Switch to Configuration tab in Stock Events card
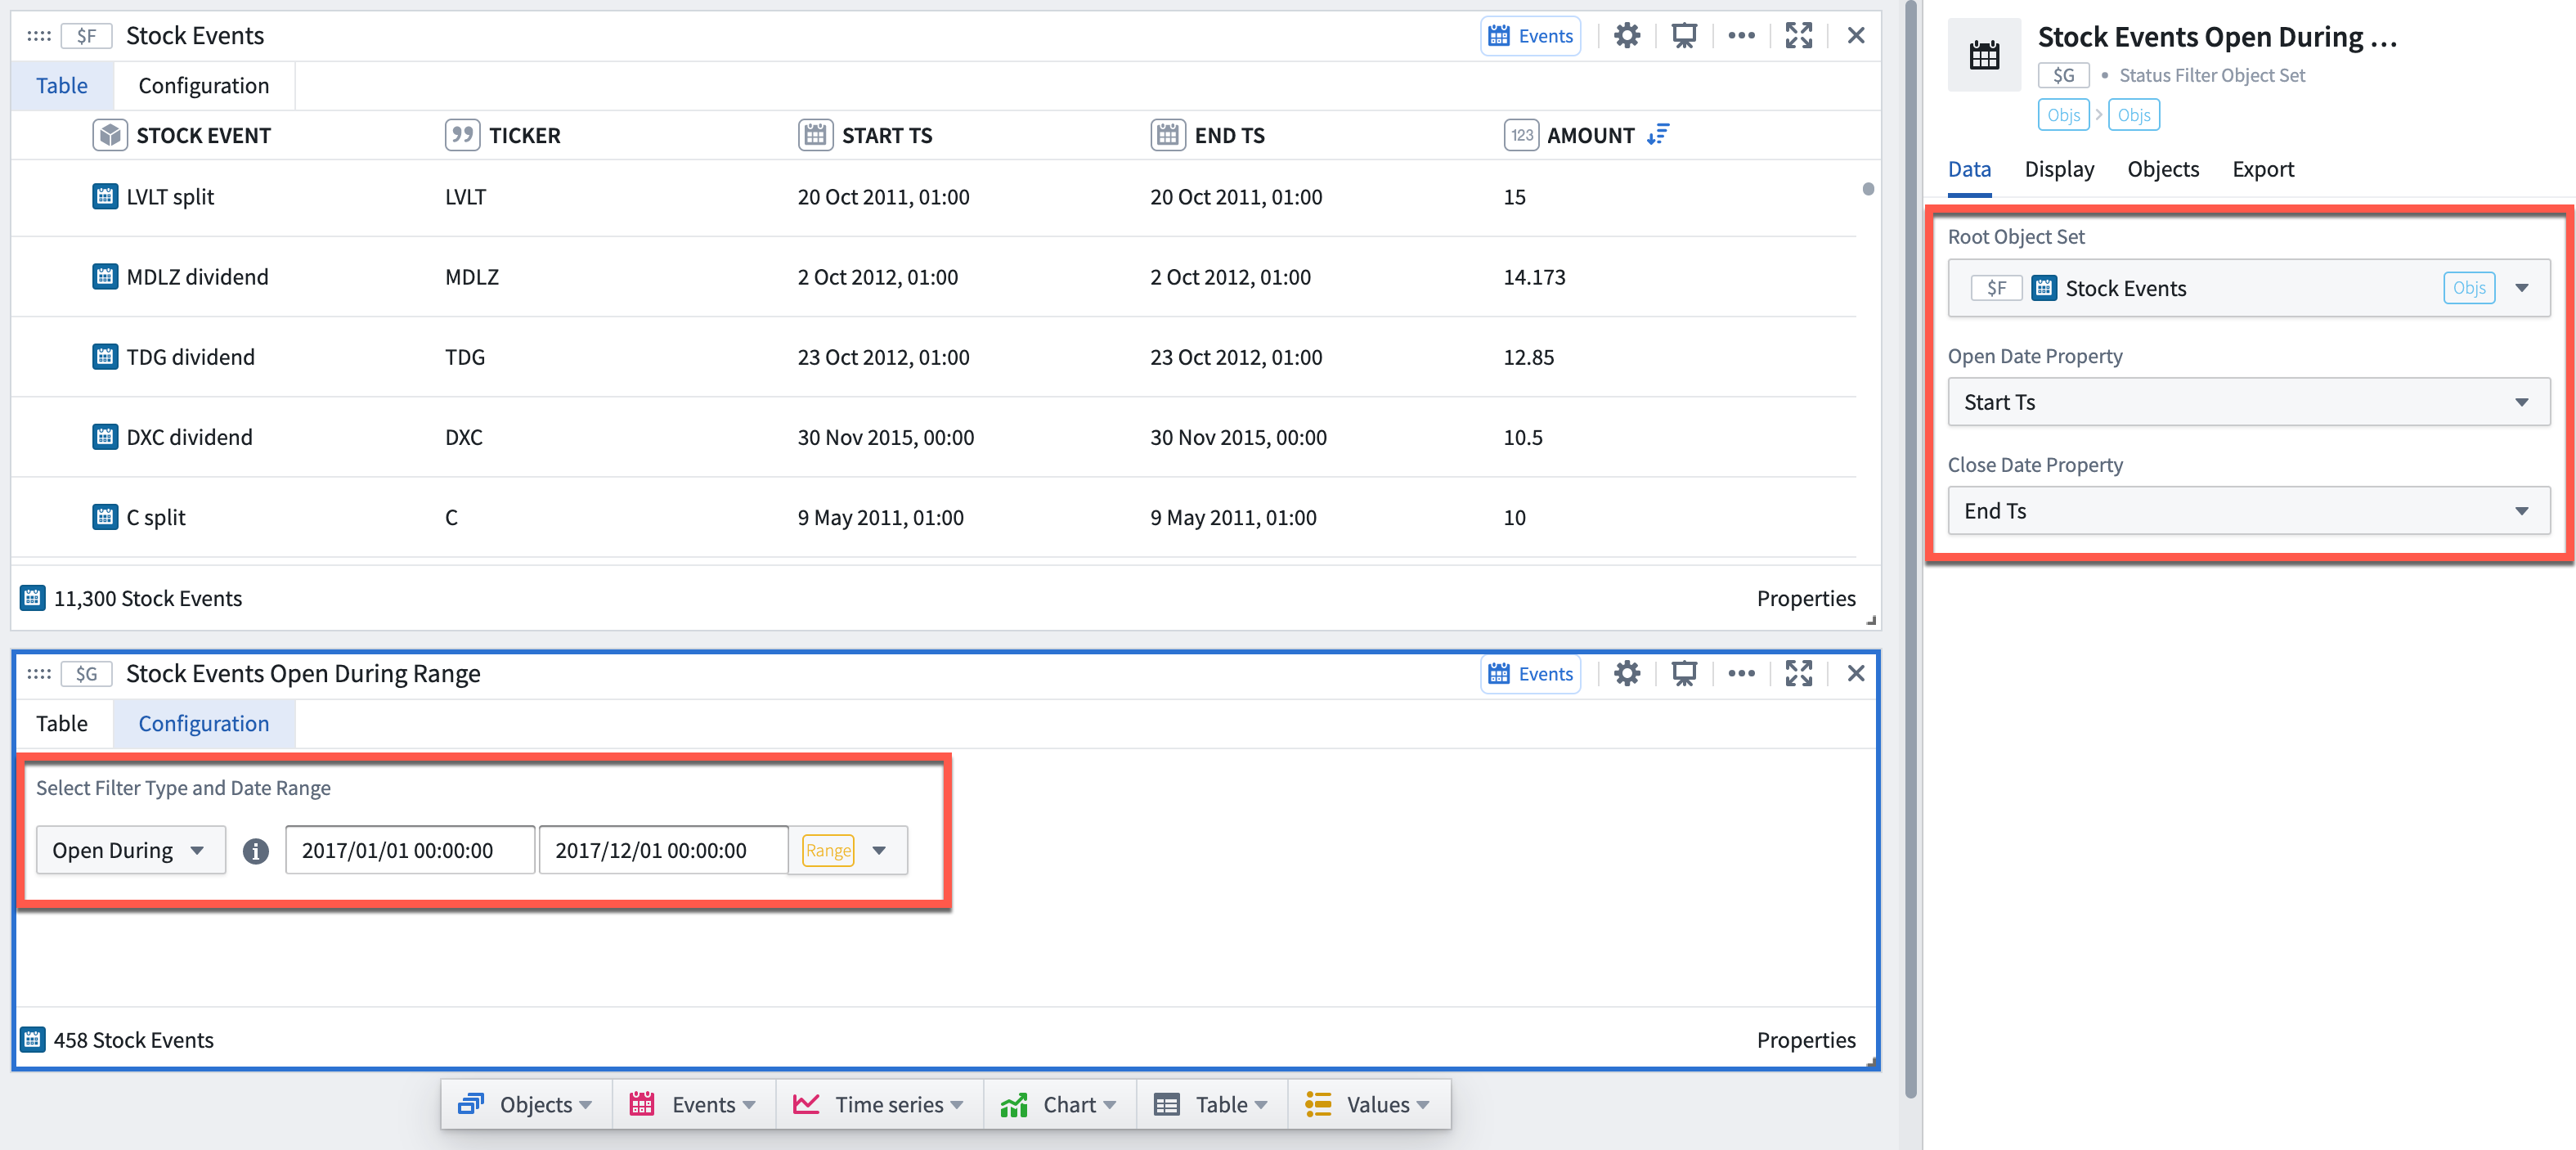 [x=204, y=86]
